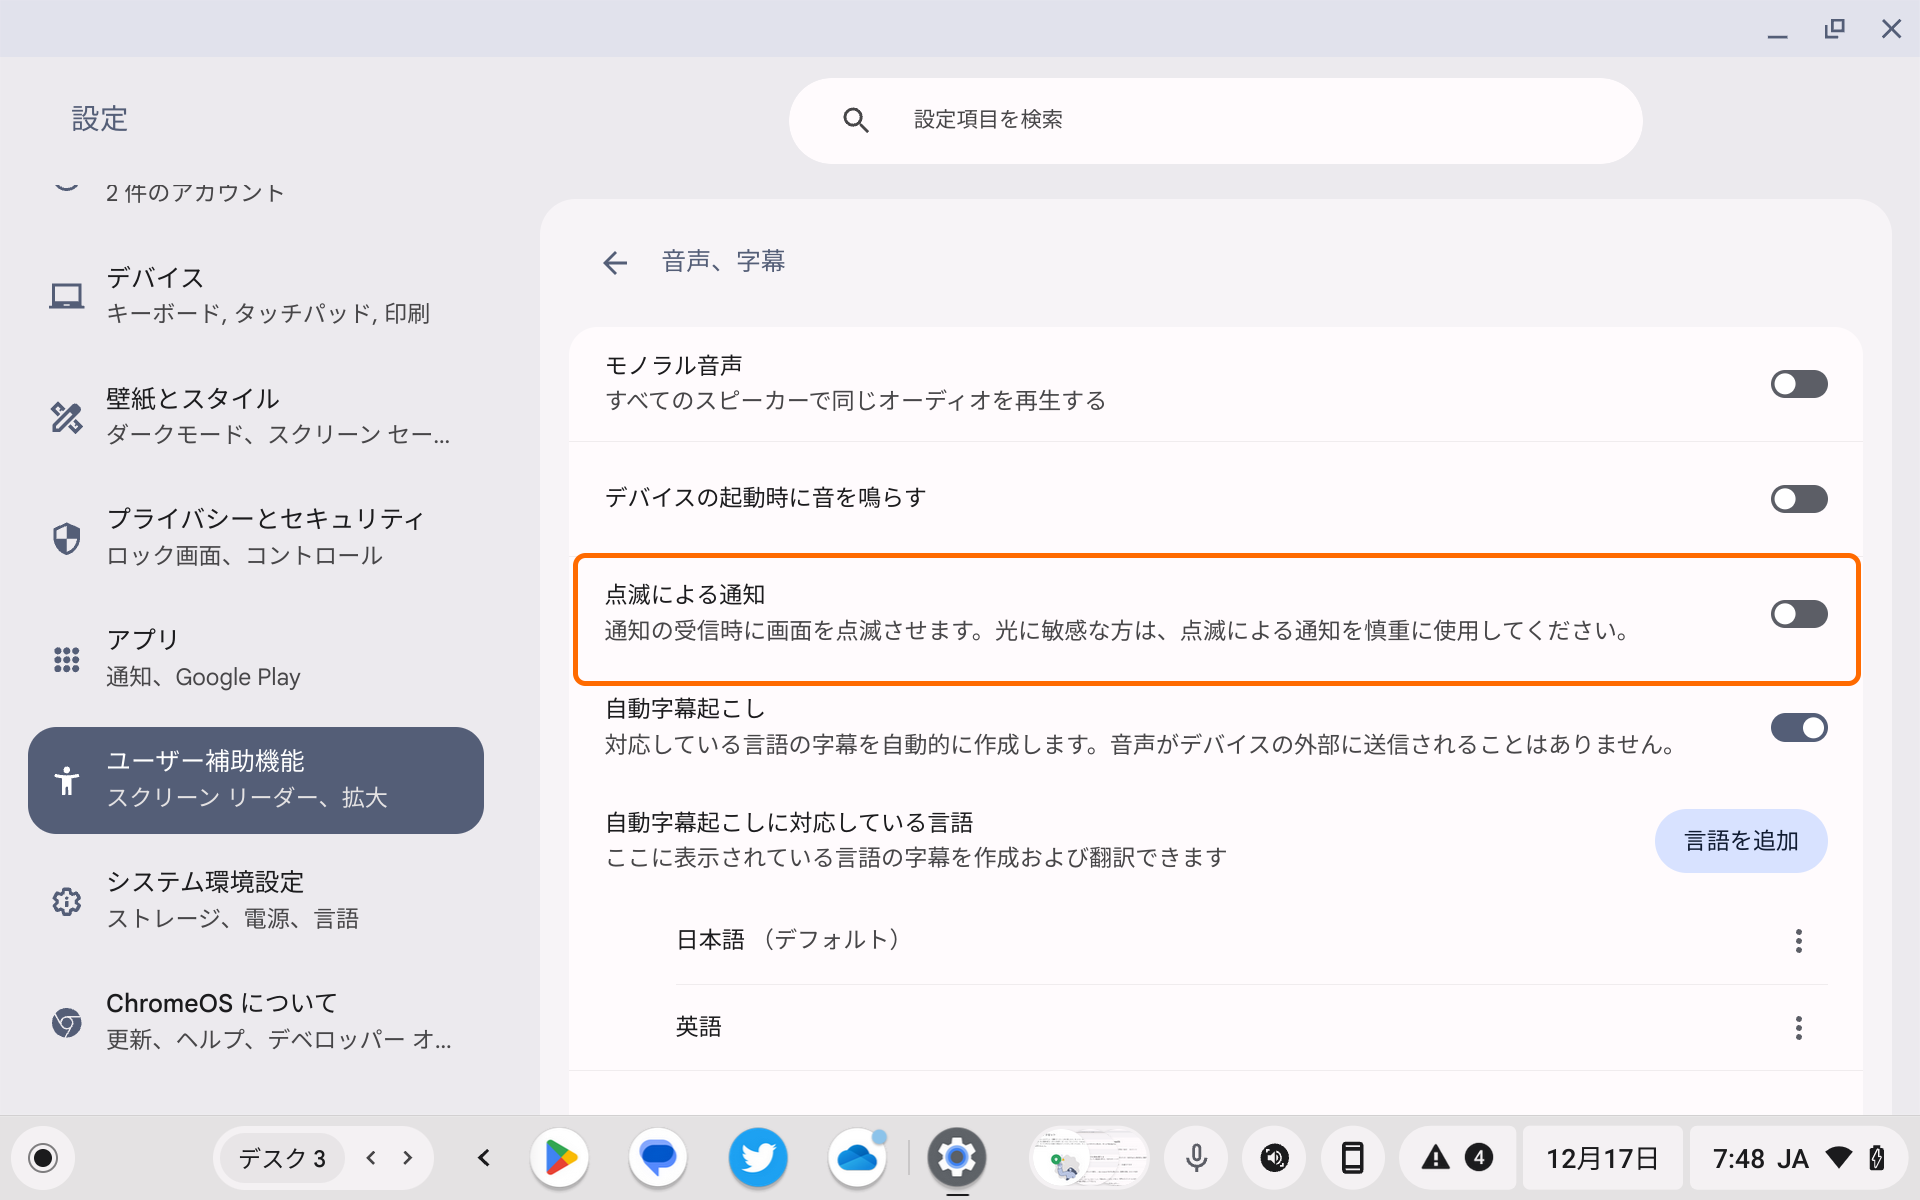The height and width of the screenshot is (1200, 1920).
Task: Turn on モノラル音声 mono audio
Action: [x=1798, y=384]
